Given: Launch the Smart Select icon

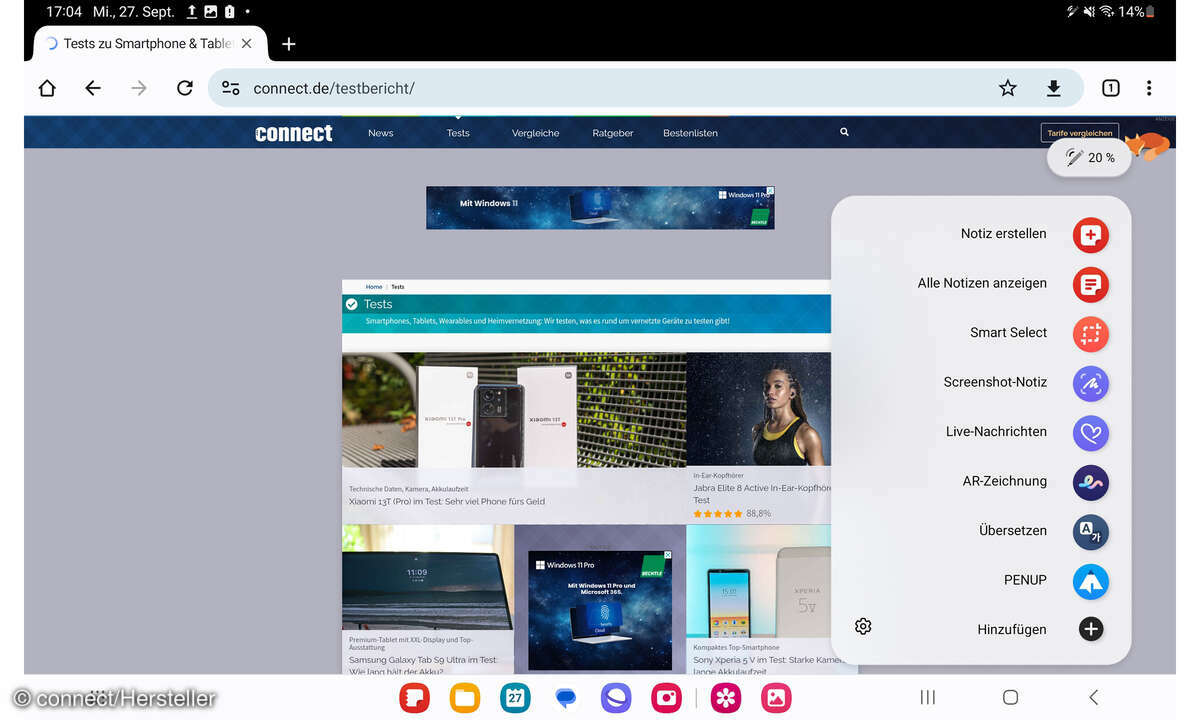Looking at the screenshot, I should pos(1090,334).
